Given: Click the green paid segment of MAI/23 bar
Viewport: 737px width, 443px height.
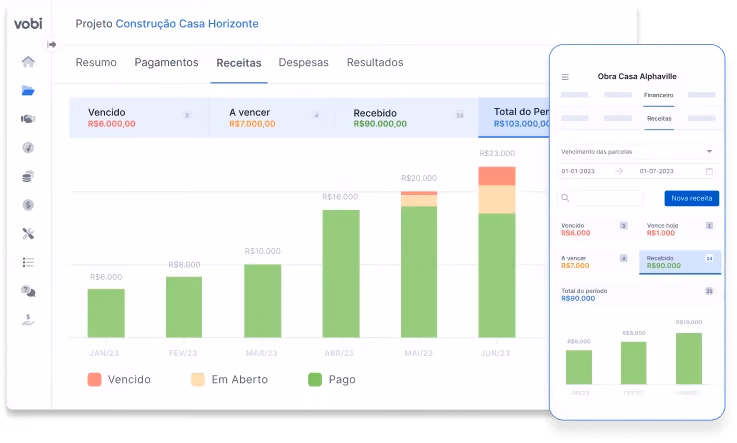Looking at the screenshot, I should (x=419, y=272).
